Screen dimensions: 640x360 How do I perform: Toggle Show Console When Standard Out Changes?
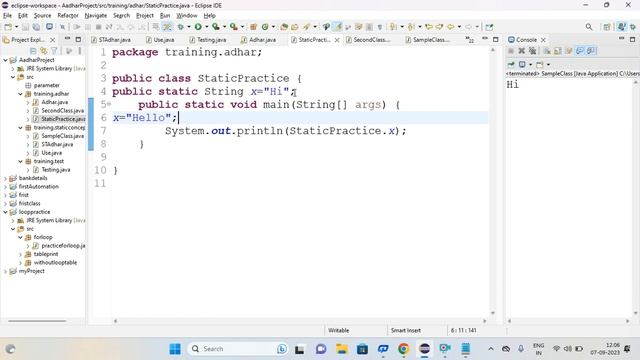pyautogui.click(x=580, y=51)
